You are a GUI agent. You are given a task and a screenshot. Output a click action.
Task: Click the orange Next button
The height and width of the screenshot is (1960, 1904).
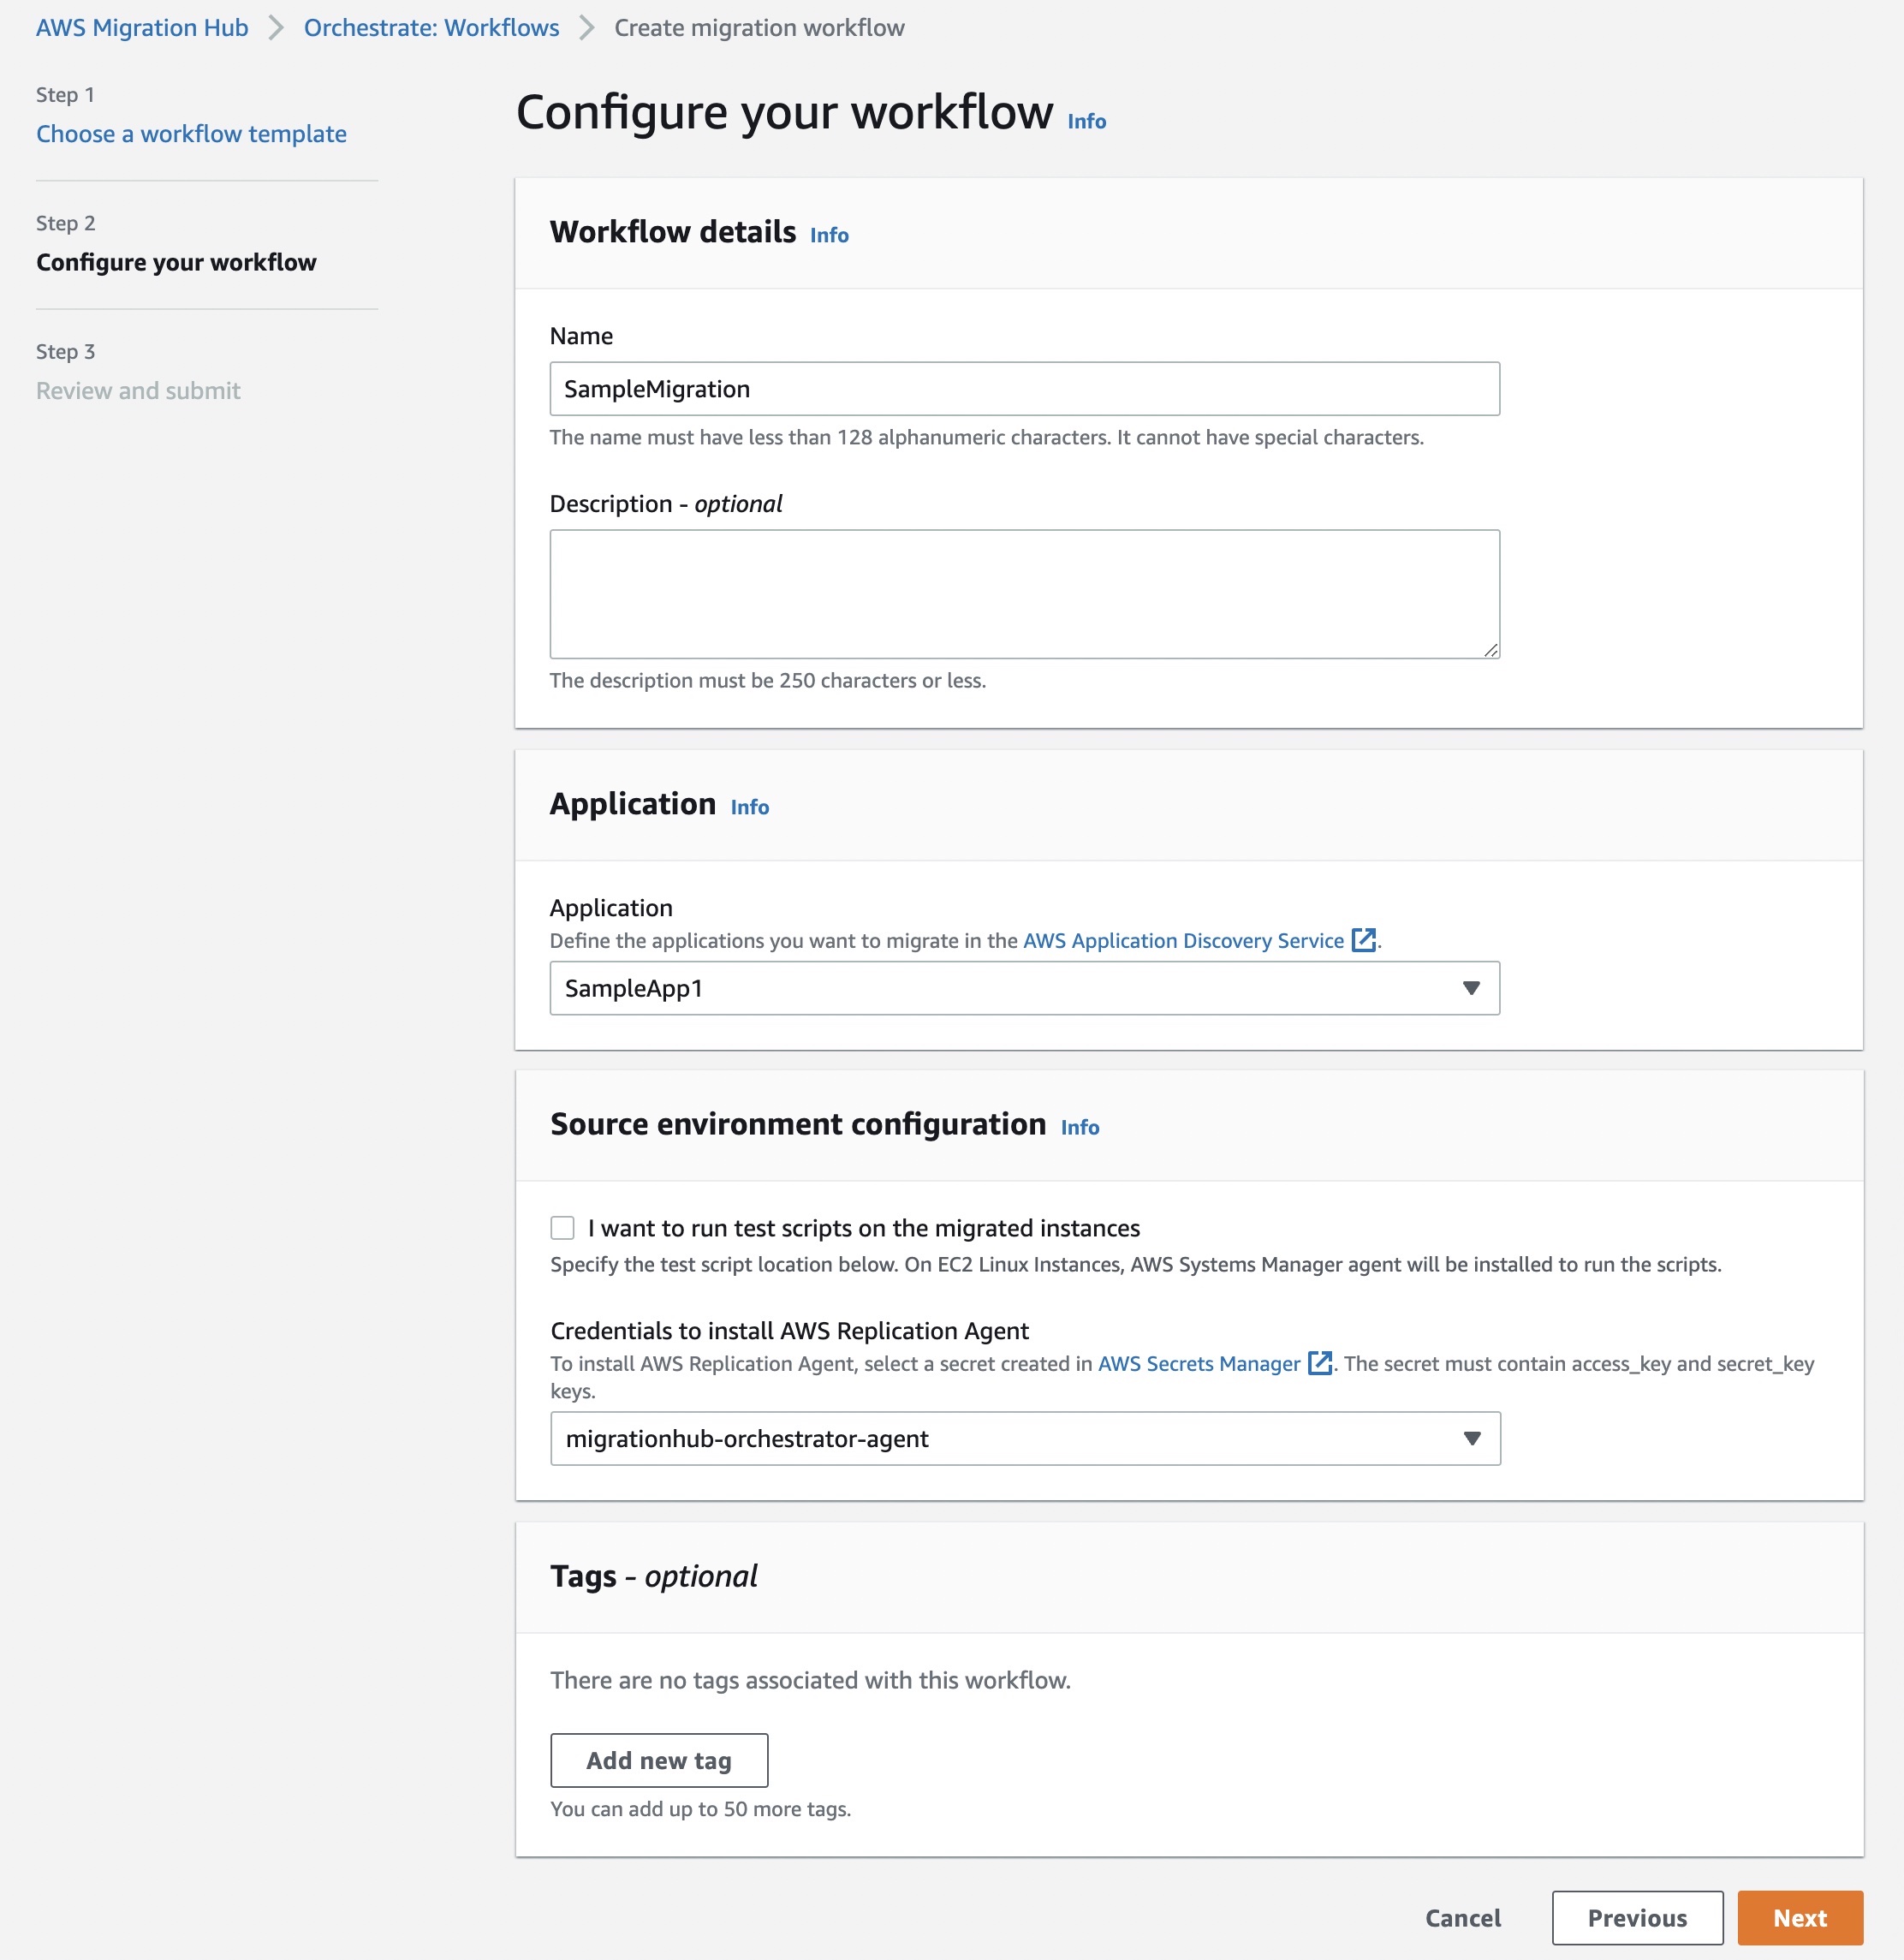coord(1800,1918)
